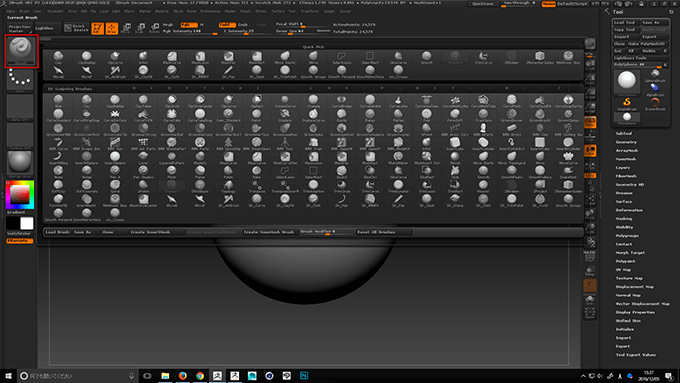680x383 pixels.
Task: Open the Displacement Map section
Action: 634,287
